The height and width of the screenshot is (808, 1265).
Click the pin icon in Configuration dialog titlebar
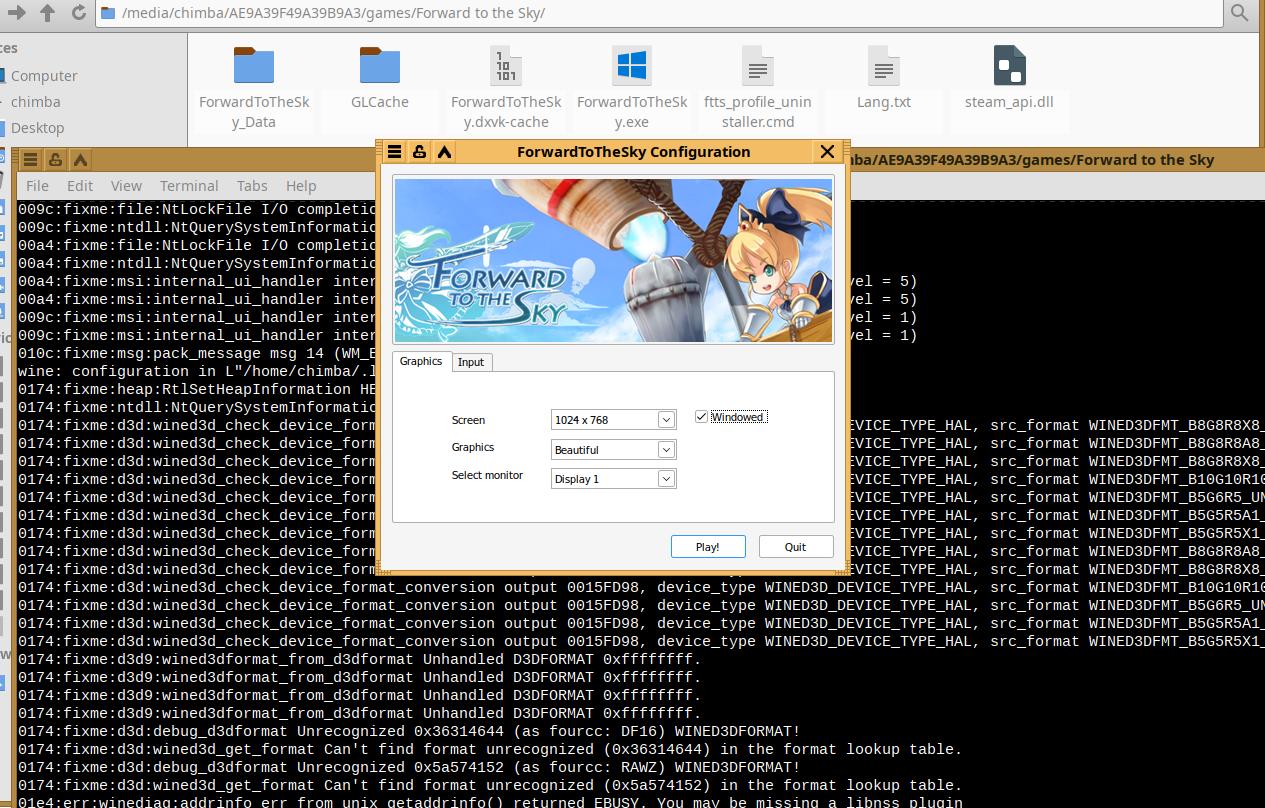click(x=419, y=152)
